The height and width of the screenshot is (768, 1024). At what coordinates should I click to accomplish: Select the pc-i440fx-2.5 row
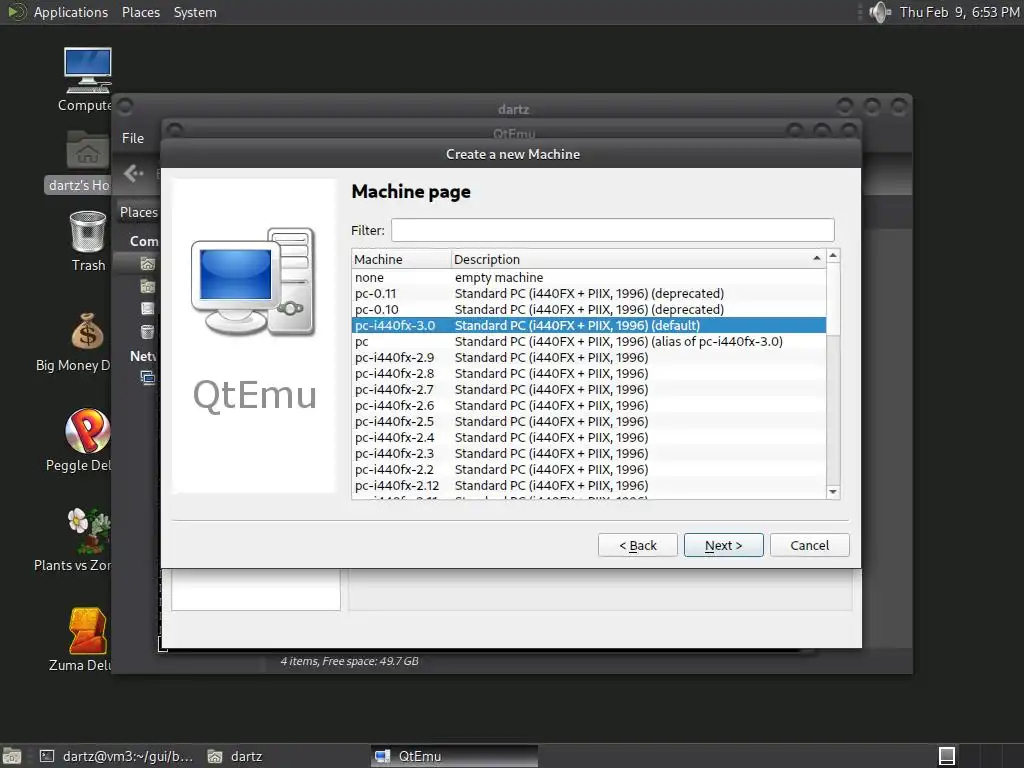(x=588, y=421)
